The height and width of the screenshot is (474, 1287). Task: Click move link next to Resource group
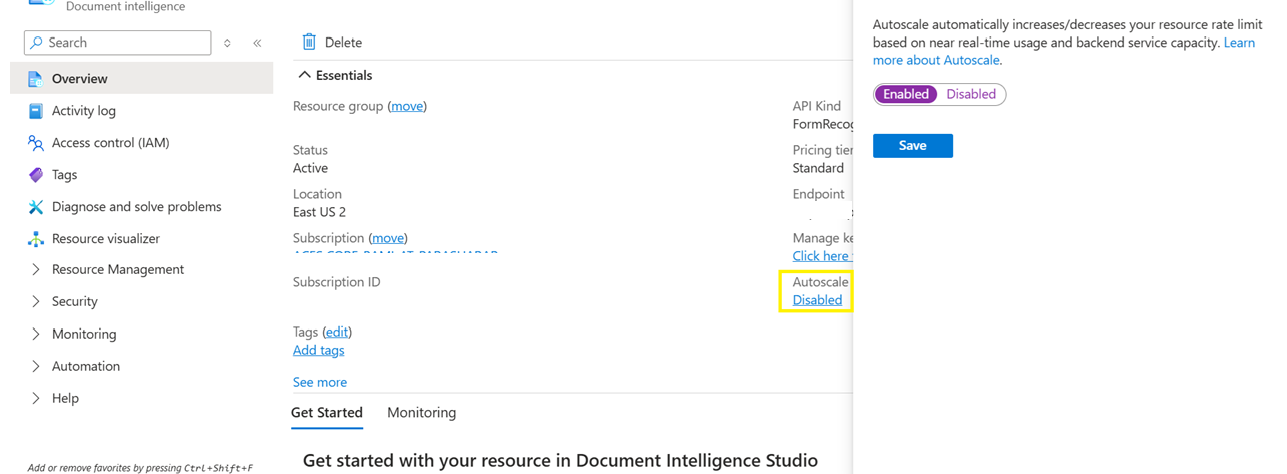tap(407, 106)
